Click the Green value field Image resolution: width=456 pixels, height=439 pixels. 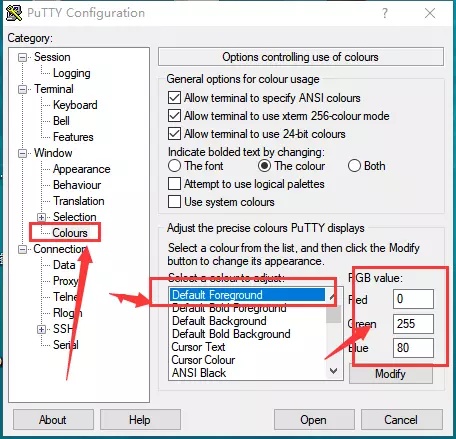[413, 324]
